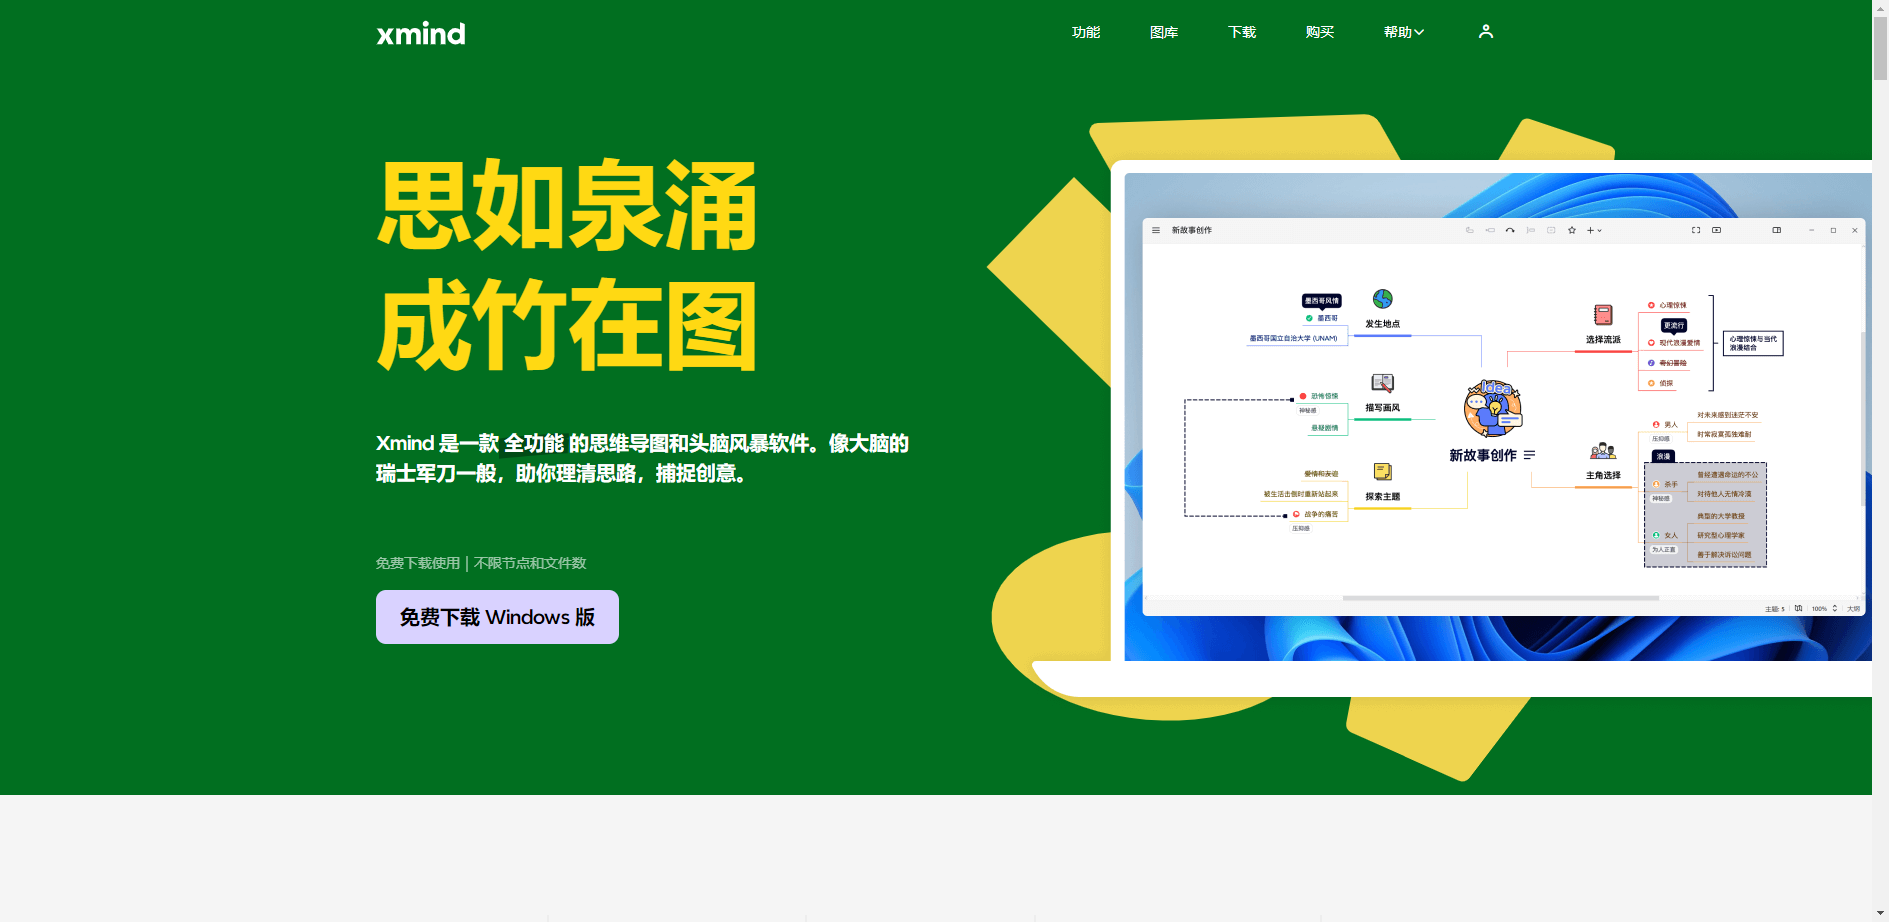The image size is (1889, 922).
Task: Click the grayed-out boundary icon in mockup toolbar
Action: point(1551,230)
